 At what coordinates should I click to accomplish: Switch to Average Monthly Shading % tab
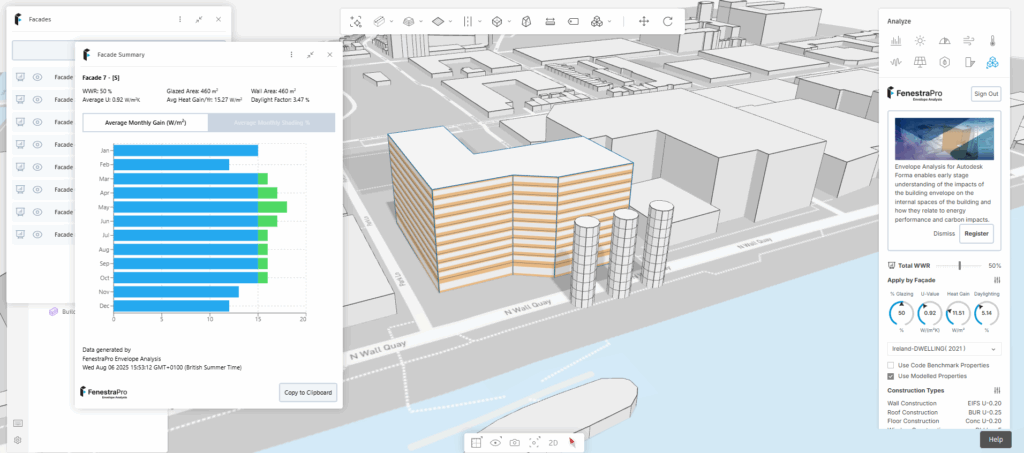pyautogui.click(x=272, y=123)
